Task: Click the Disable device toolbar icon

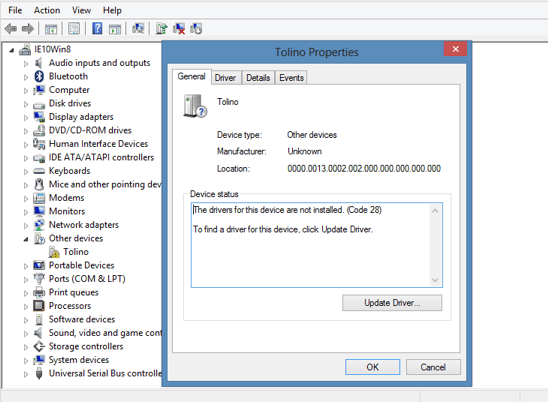Action: coord(196,29)
